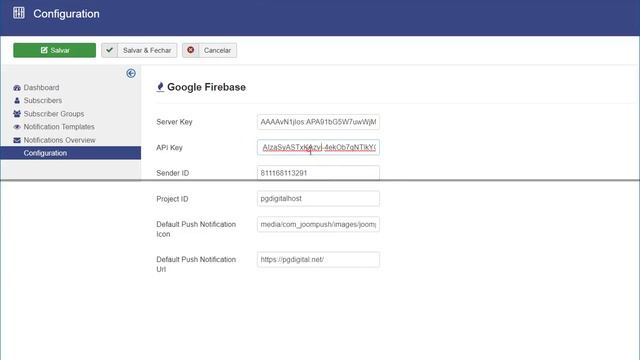Open Notifications Overview in the sidebar
Screen dimensions: 640x360
coord(60,140)
